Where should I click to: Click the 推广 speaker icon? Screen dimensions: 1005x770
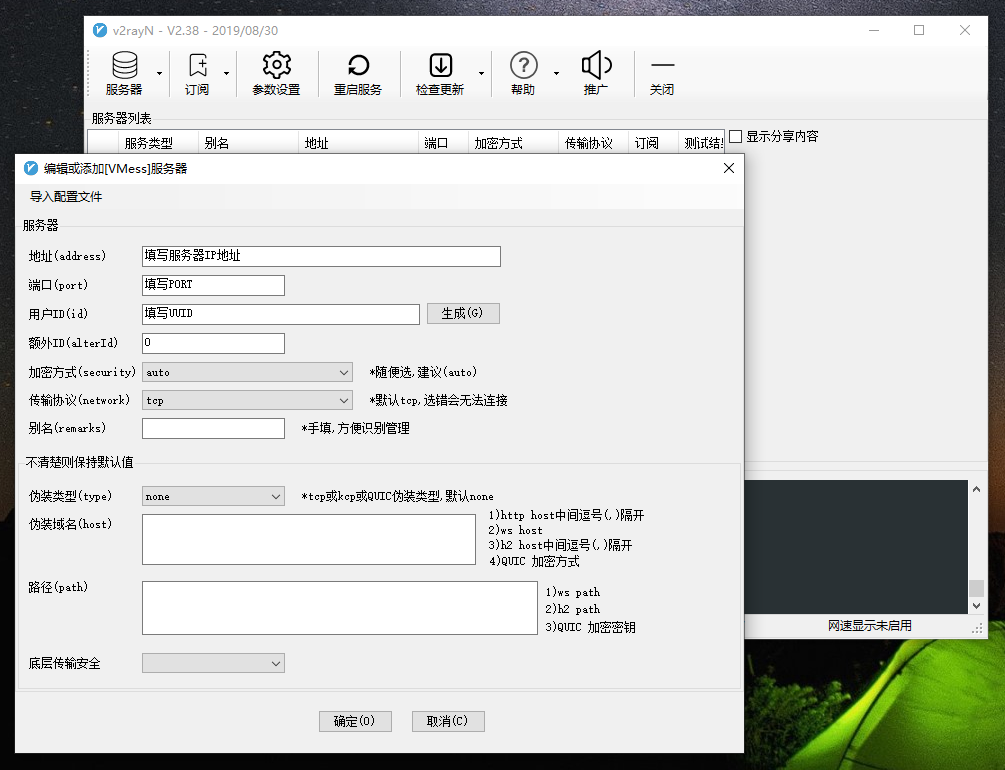[596, 73]
